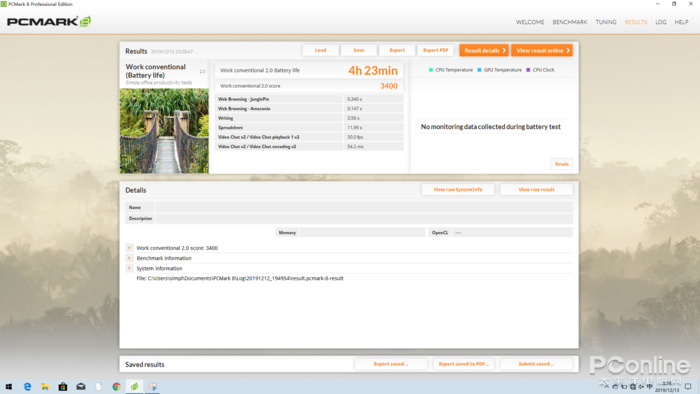Select the Web Browsing - JunglePin row
Screen dimensions: 700x394
(309, 99)
